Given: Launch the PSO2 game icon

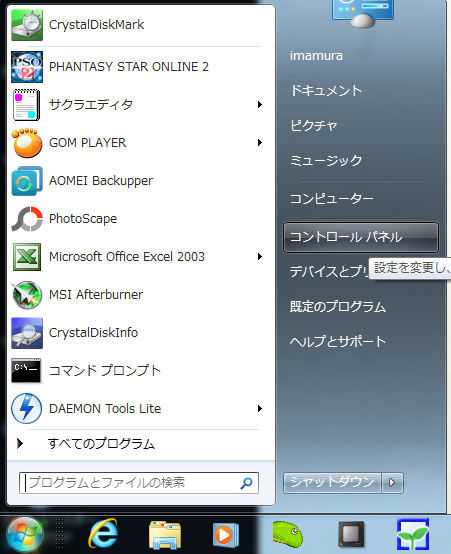Looking at the screenshot, I should (27, 67).
